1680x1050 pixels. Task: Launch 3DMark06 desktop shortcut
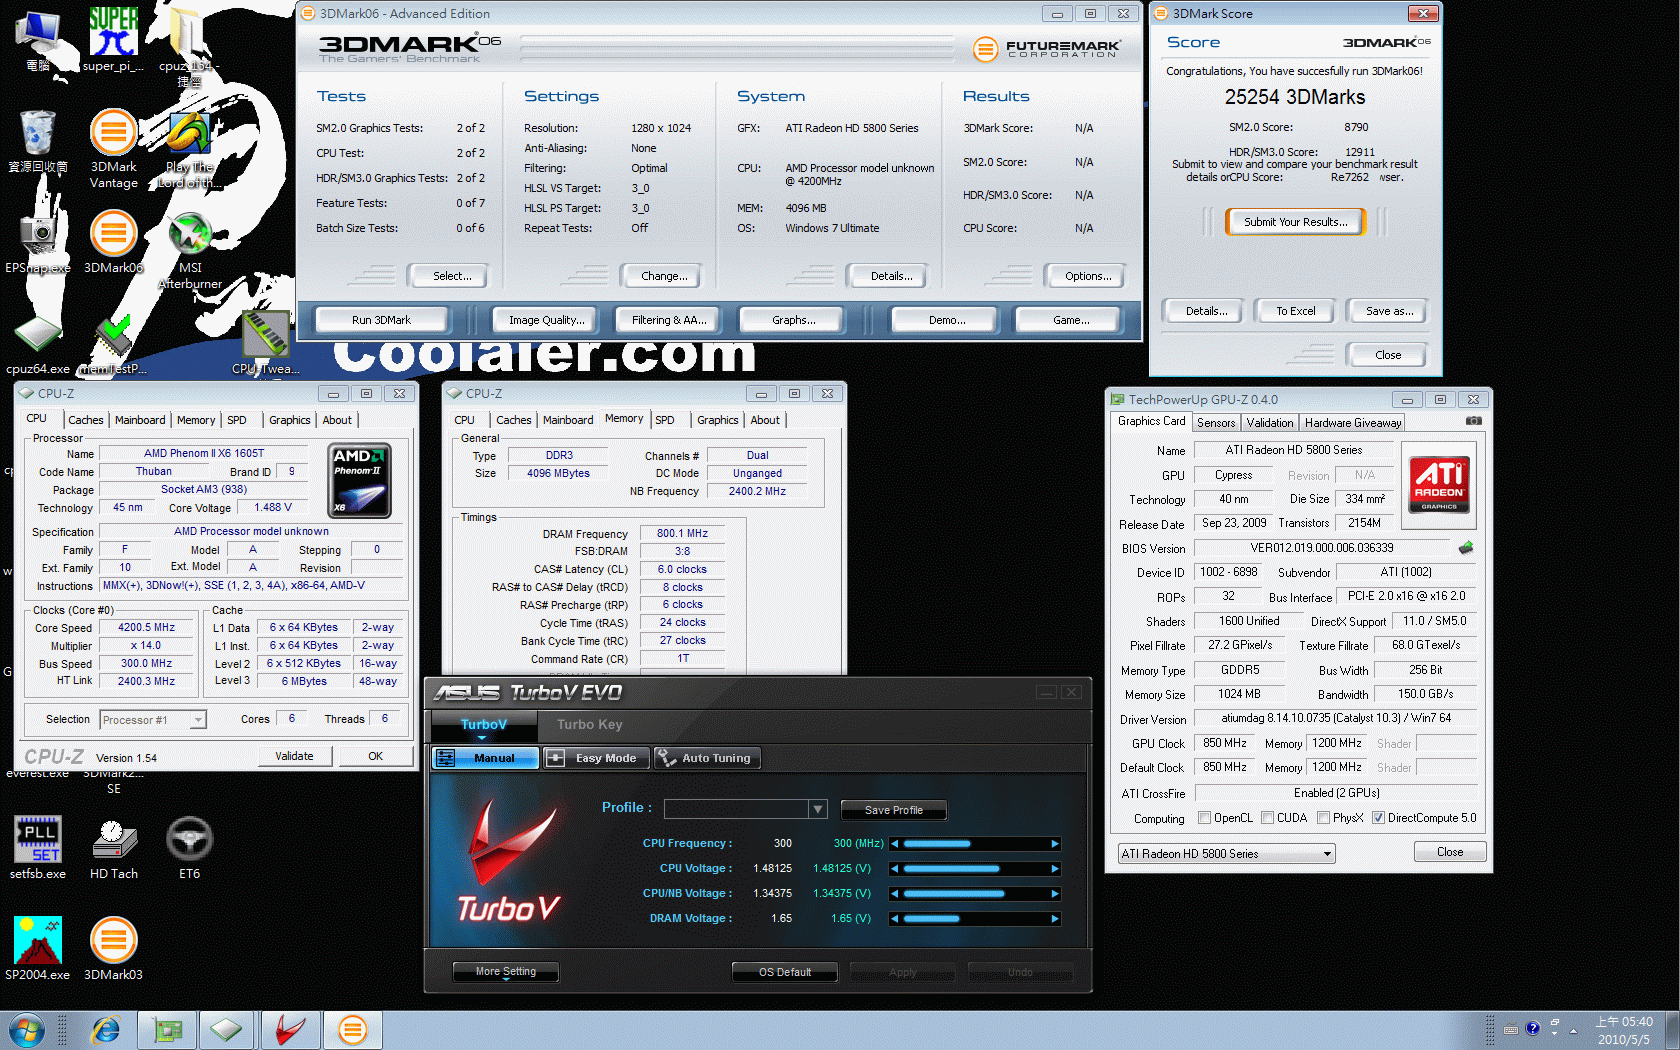click(113, 242)
